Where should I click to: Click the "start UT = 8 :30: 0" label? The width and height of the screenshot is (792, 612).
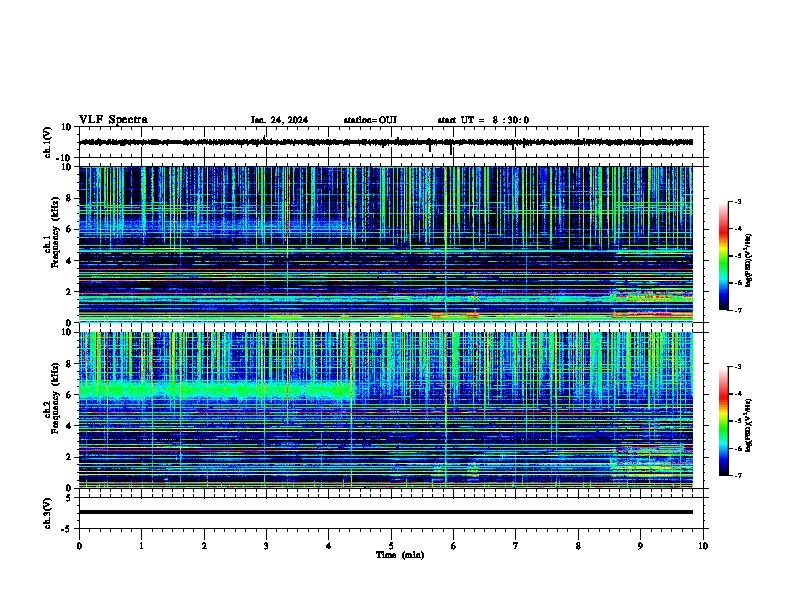(483, 120)
